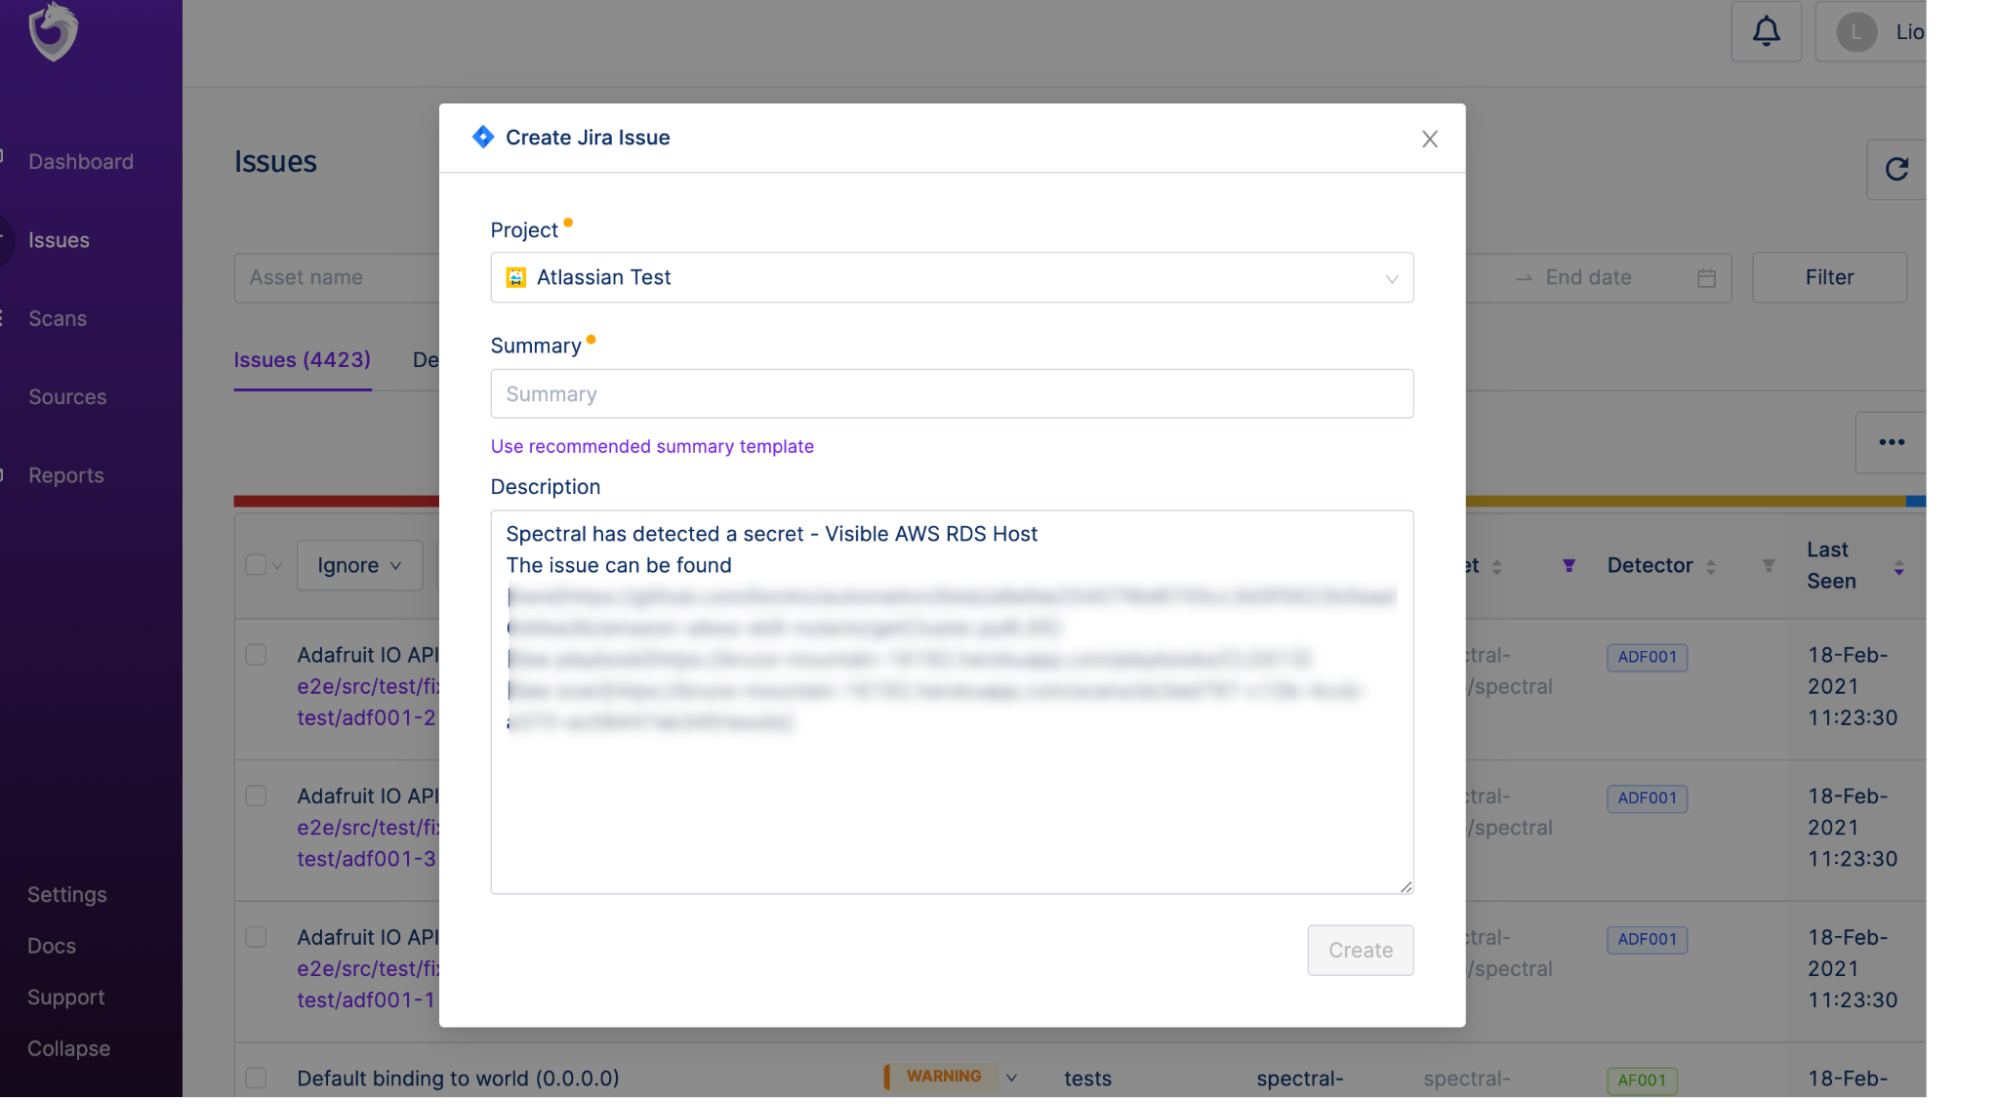1999x1104 pixels.
Task: Click Use recommended summary template link
Action: pos(652,447)
